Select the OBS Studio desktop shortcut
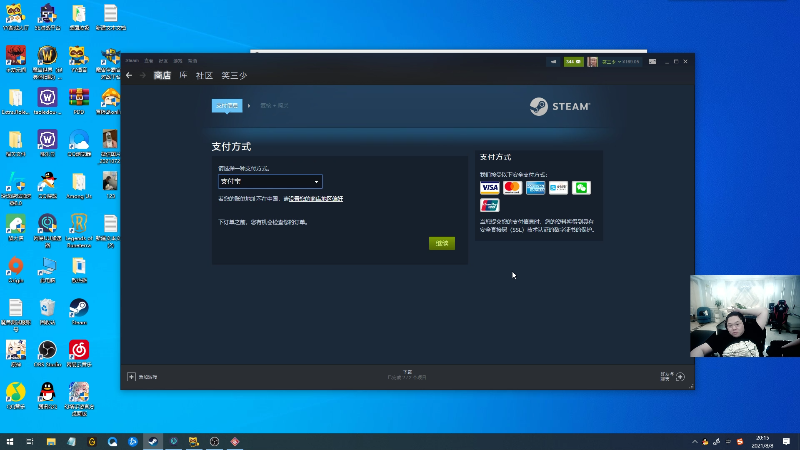This screenshot has height=450, width=800. pos(47,354)
